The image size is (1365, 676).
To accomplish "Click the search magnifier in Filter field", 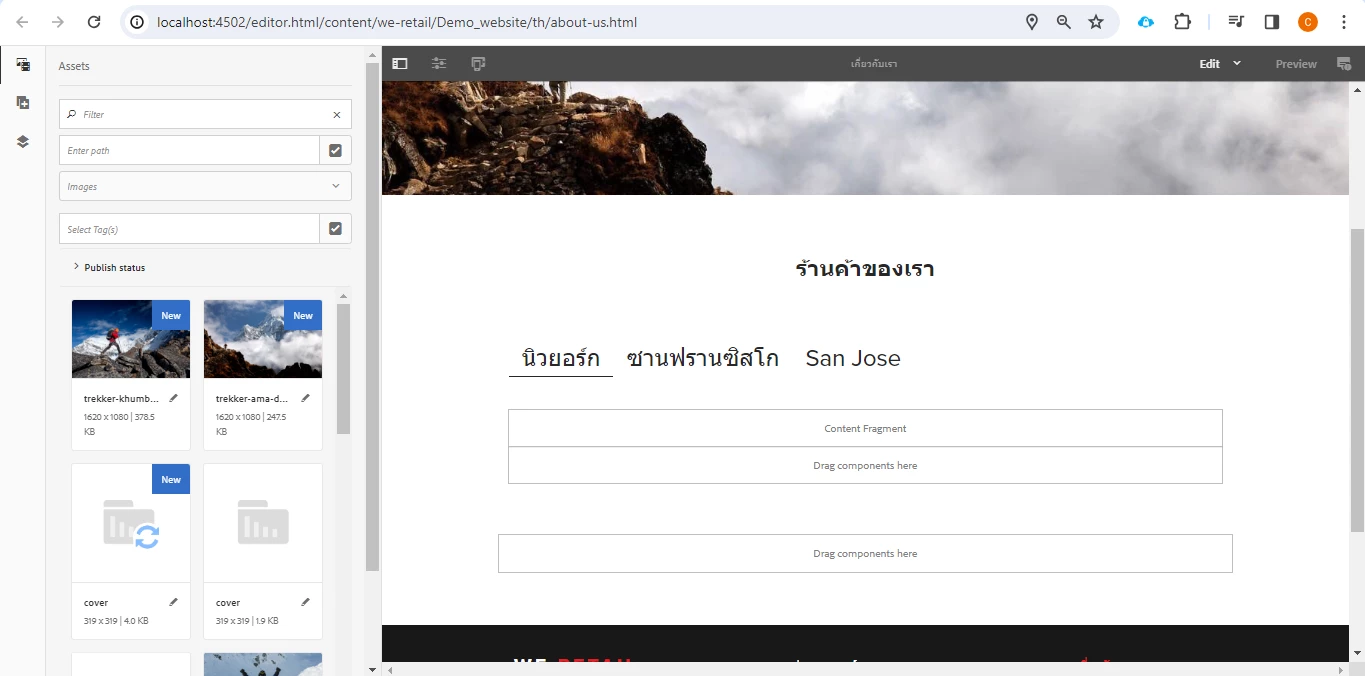I will click(72, 114).
